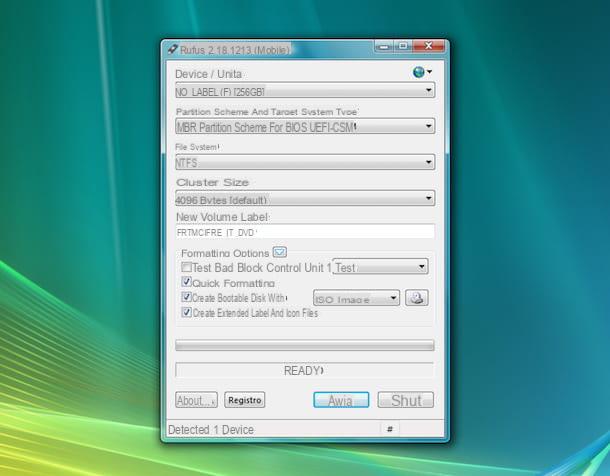Click the About button
The image size is (610, 476).
(196, 400)
